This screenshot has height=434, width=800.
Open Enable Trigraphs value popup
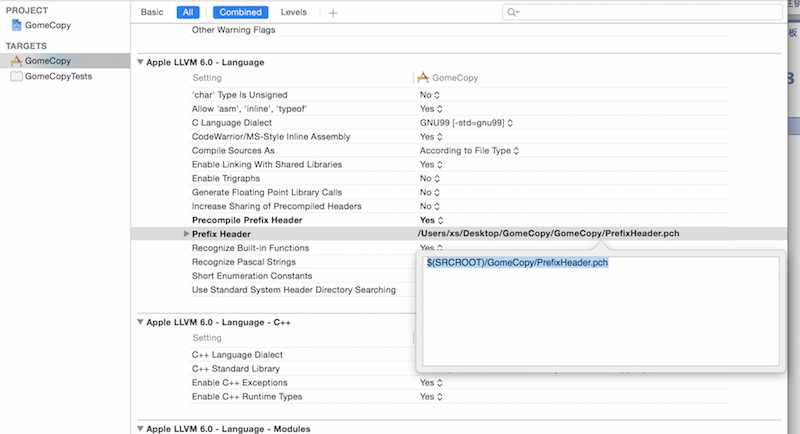tap(430, 178)
